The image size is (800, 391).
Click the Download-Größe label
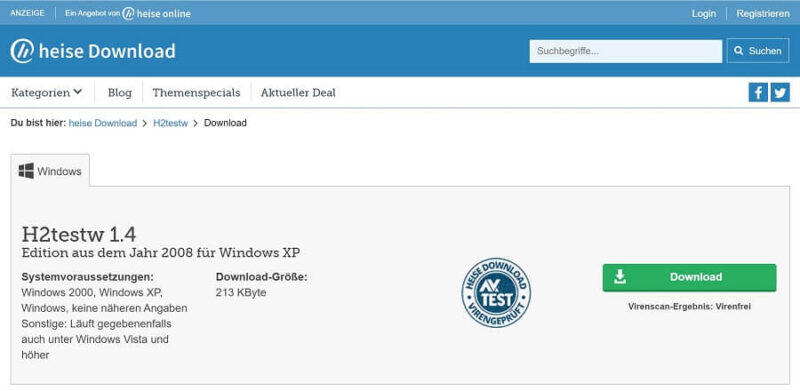pyautogui.click(x=262, y=277)
